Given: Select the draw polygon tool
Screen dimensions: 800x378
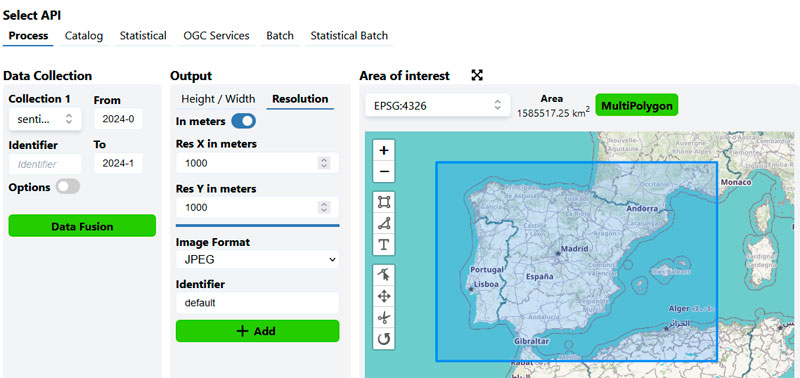Looking at the screenshot, I should click(x=384, y=223).
